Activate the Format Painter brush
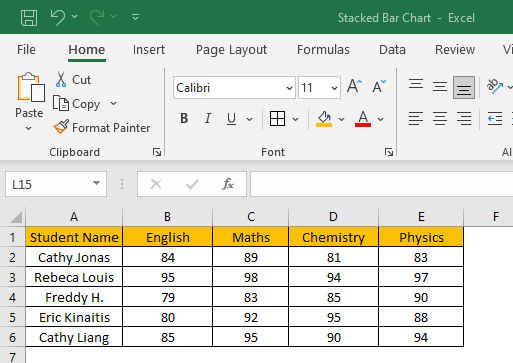 [x=102, y=128]
